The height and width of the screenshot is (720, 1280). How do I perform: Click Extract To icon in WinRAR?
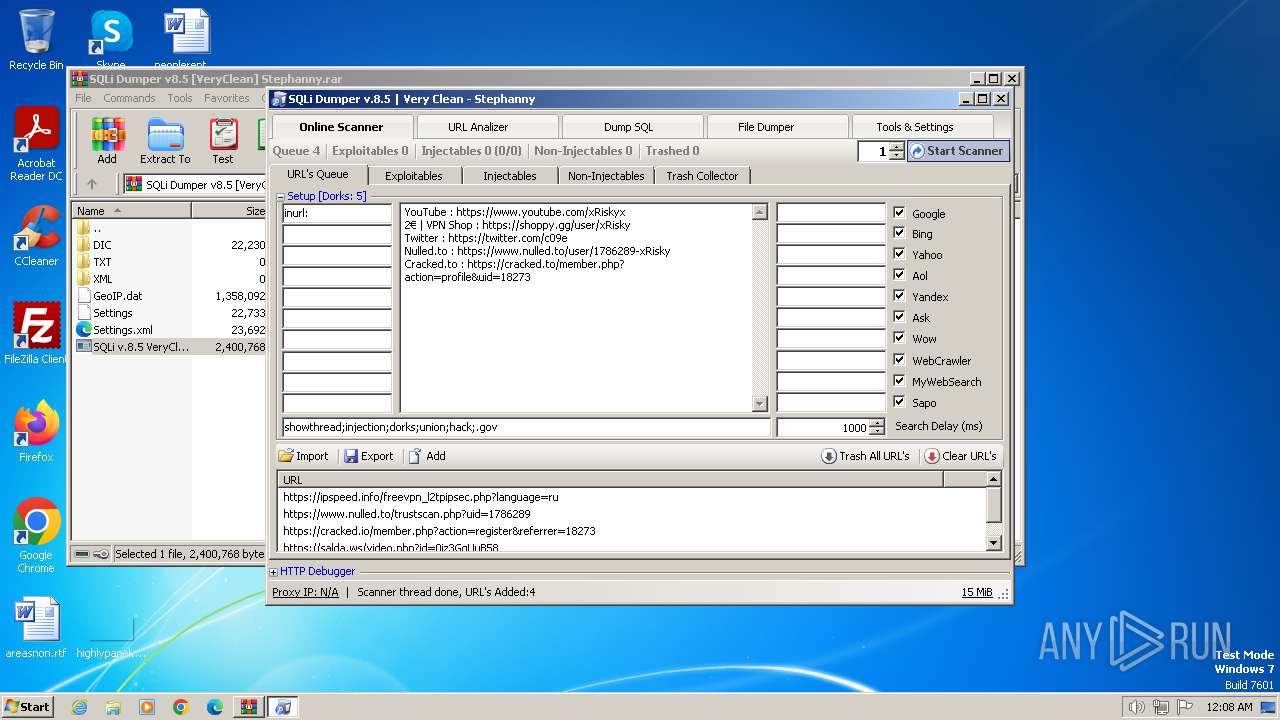click(x=165, y=141)
